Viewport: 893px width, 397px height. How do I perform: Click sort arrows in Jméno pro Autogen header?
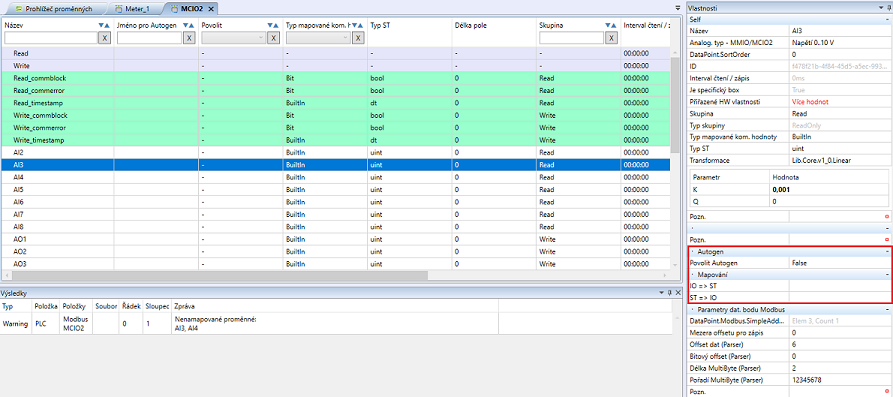tap(189, 26)
